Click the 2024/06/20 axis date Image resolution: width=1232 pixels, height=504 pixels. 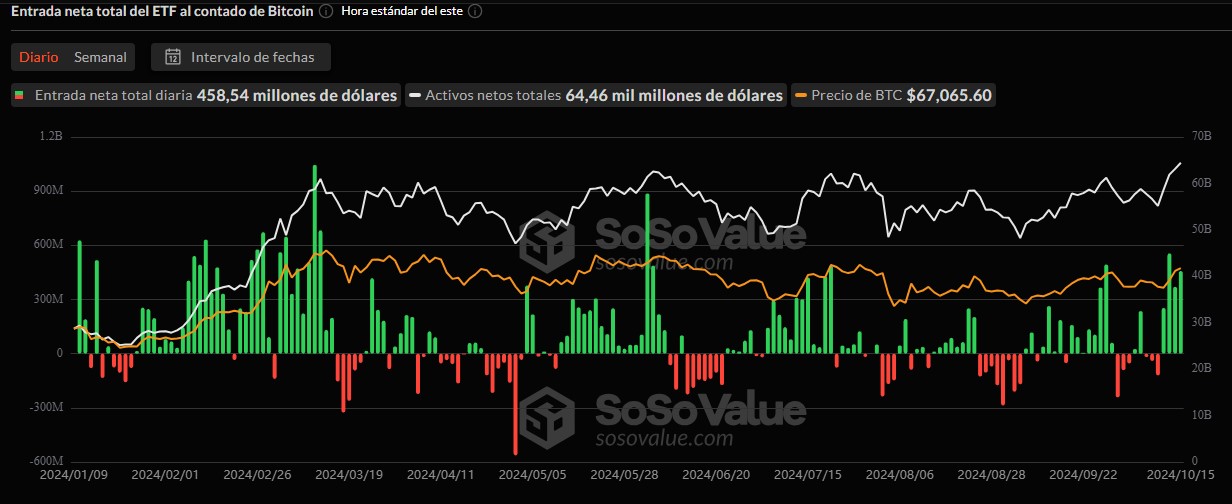717,475
